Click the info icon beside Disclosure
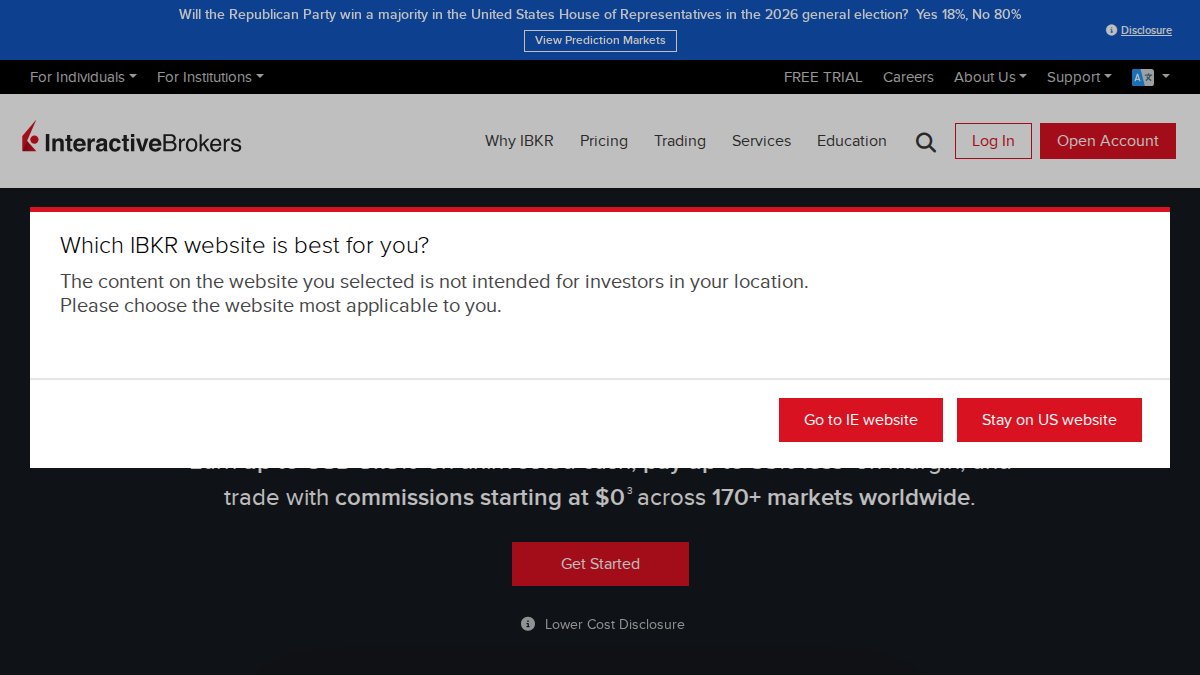 coord(1111,30)
